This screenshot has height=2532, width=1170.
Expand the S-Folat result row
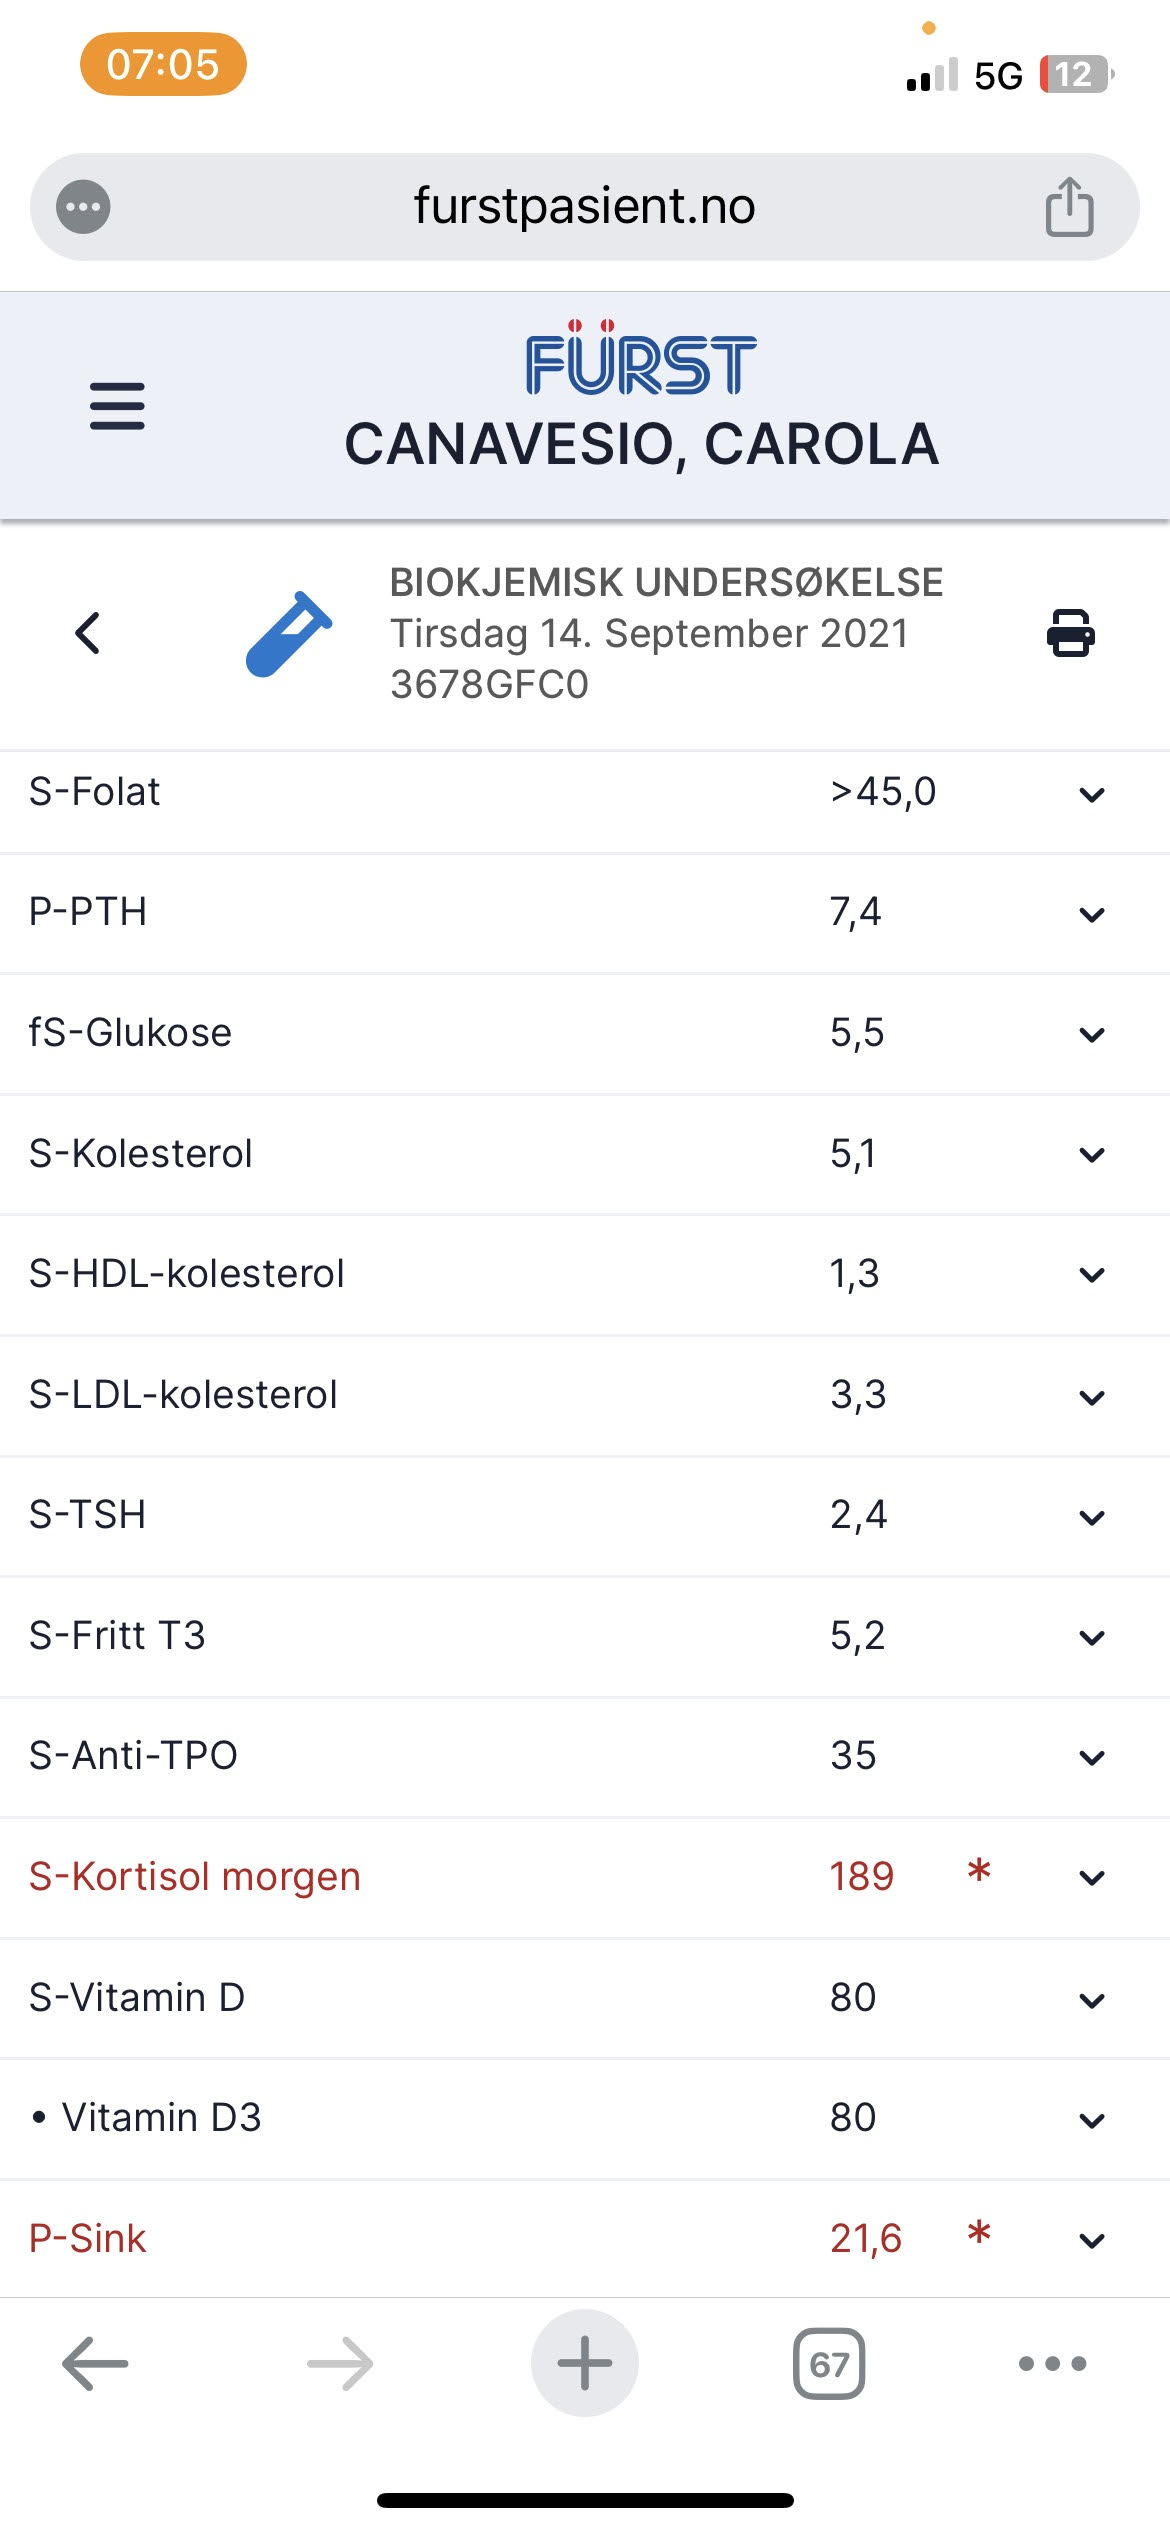click(1092, 795)
